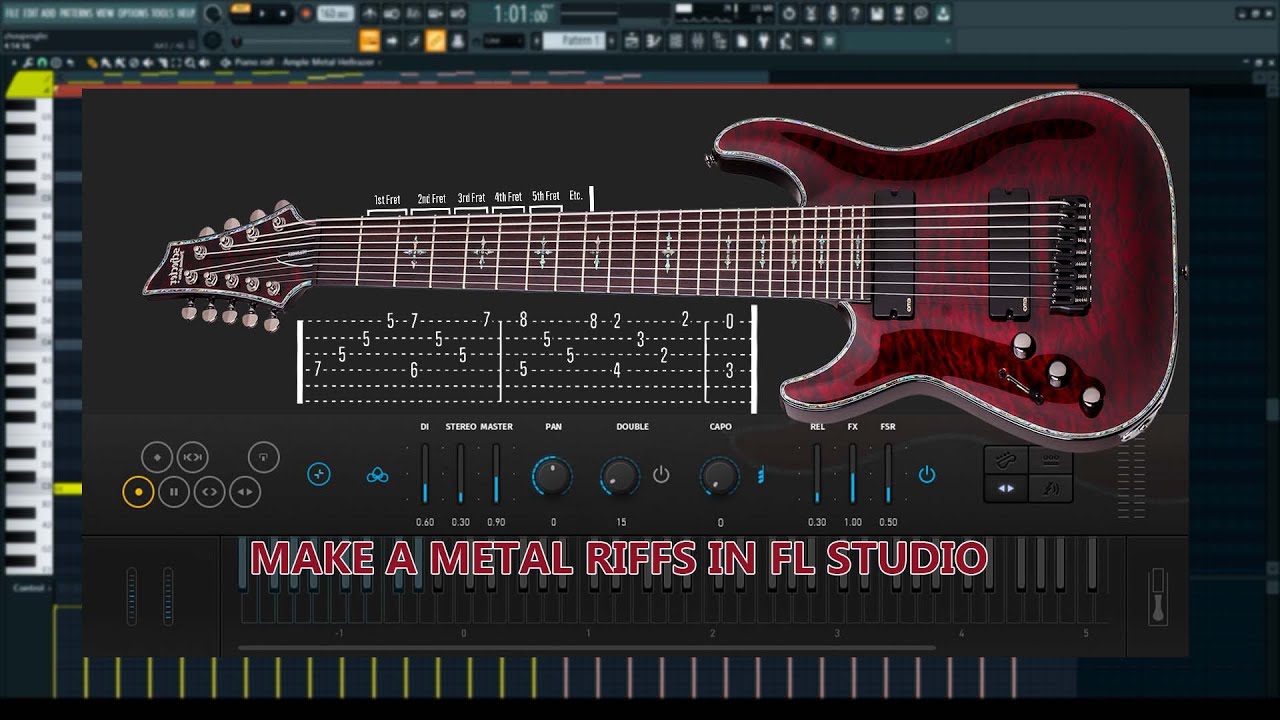Click the round button above the plugin transport
Screen dimensions: 1280x720
click(263, 457)
